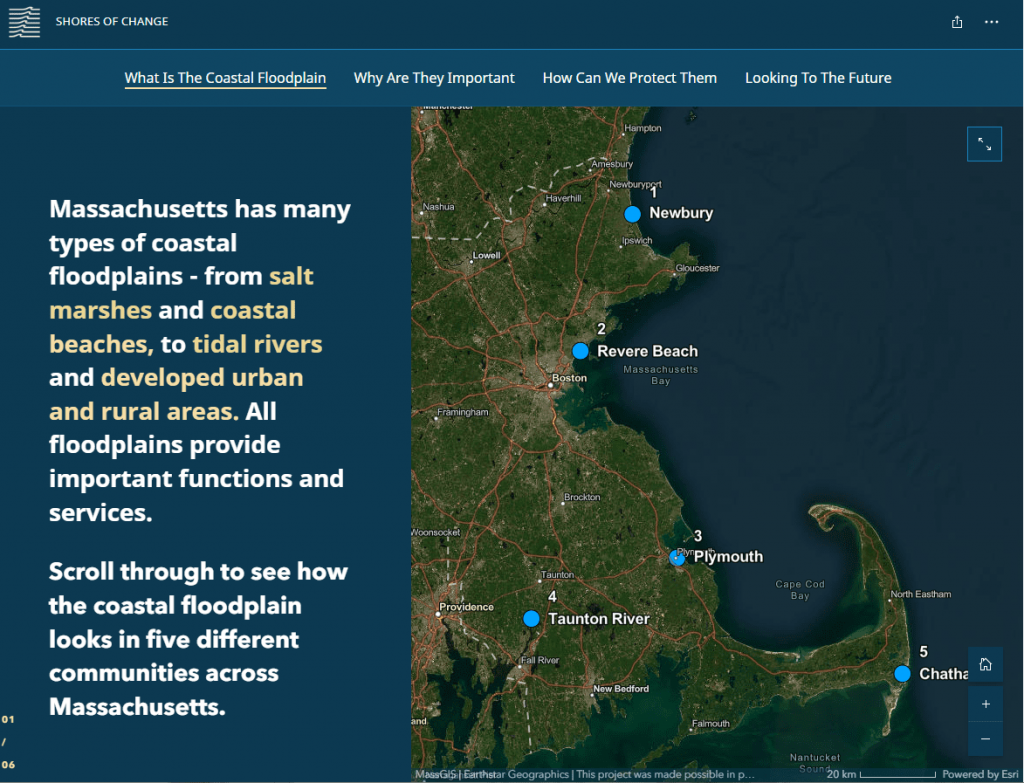Select the Revere Beach map marker

[580, 351]
